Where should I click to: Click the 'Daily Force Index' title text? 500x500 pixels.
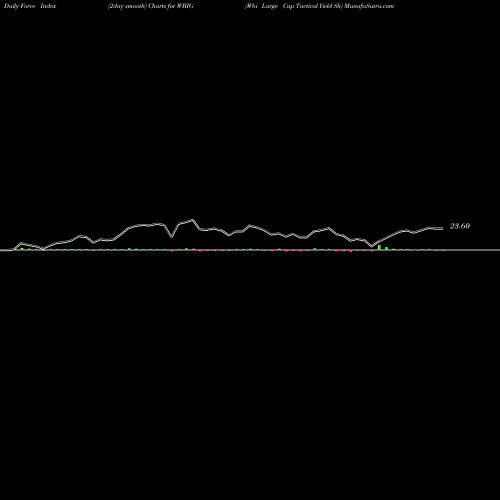tap(30, 6)
